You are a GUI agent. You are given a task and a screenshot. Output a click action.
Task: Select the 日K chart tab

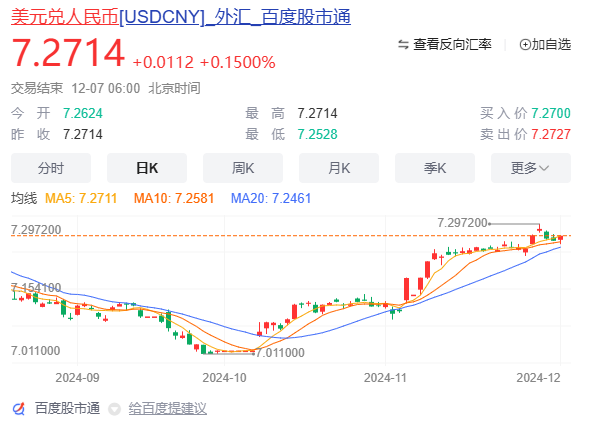click(147, 168)
